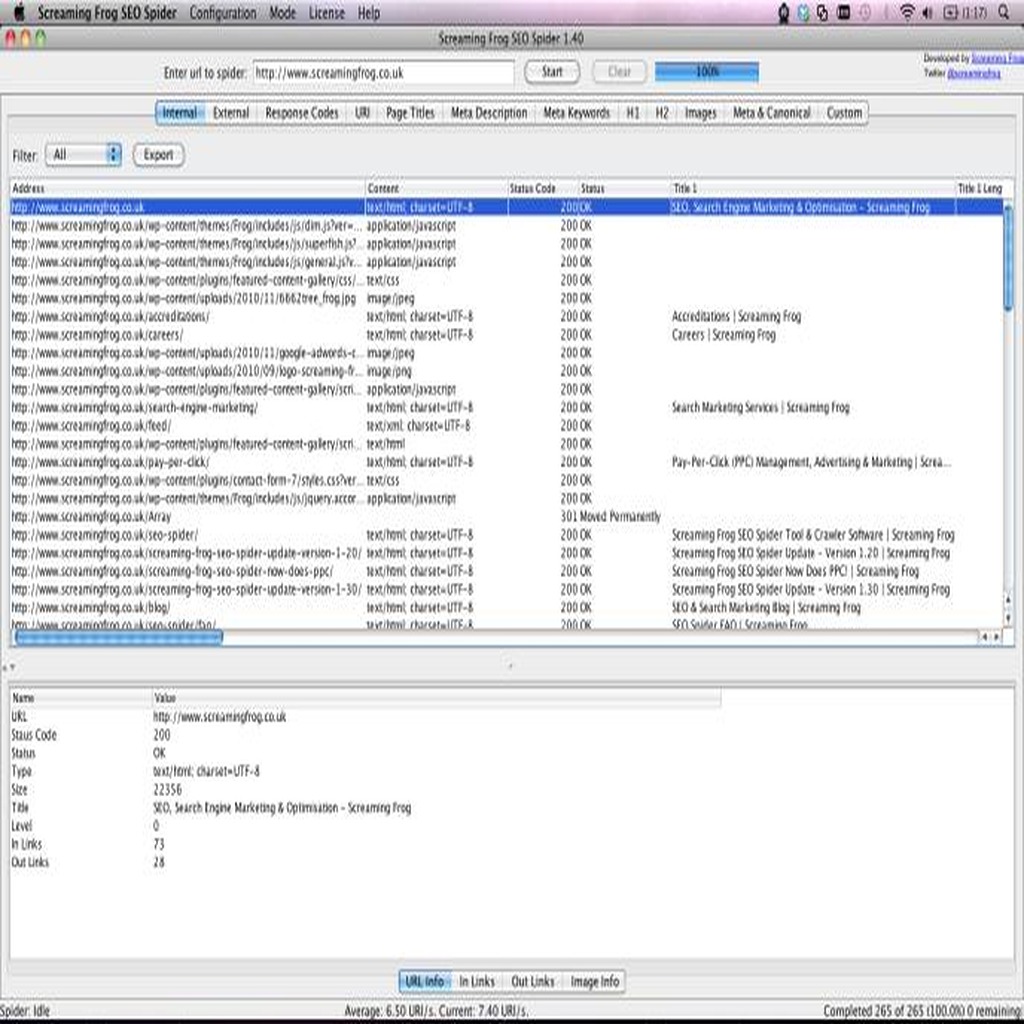Screen dimensions: 1024x1024
Task: Select the /accreditations/ URL row
Action: click(507, 317)
